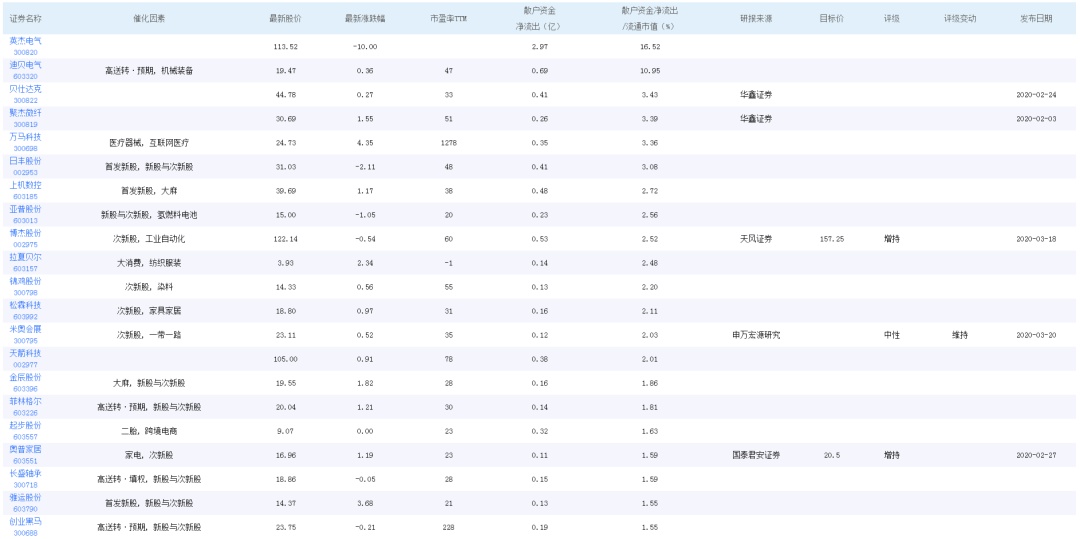Select the 中性 rating cell
1080x539 pixels.
coord(892,335)
